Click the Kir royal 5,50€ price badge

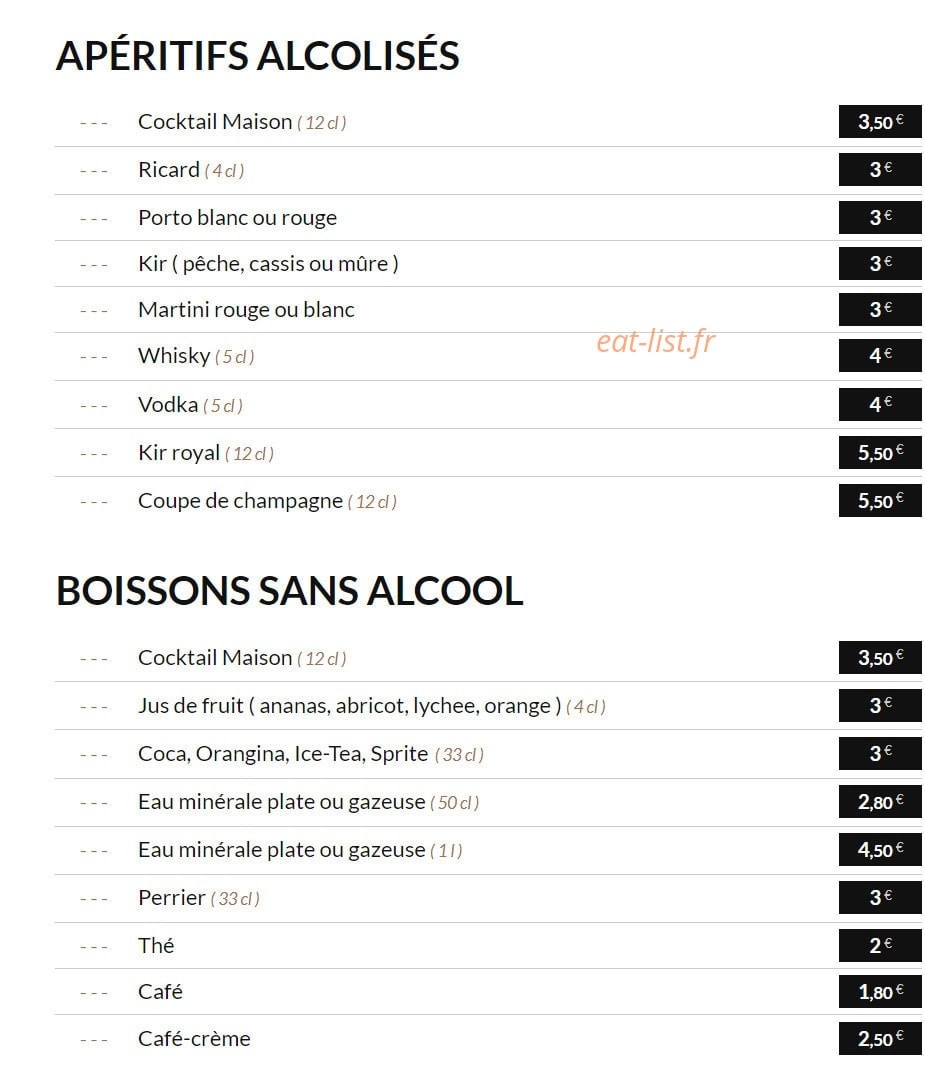[x=880, y=453]
